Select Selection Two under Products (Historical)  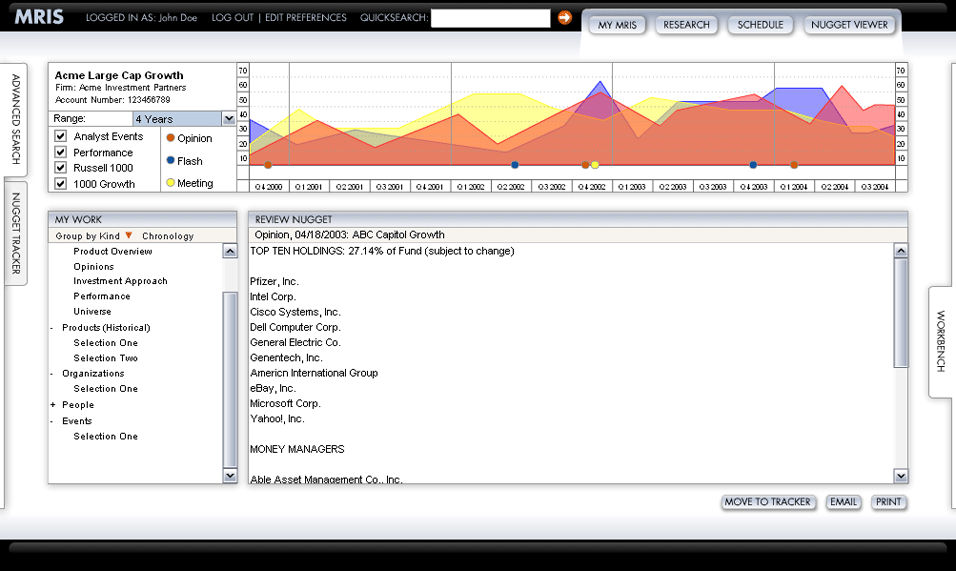click(105, 358)
